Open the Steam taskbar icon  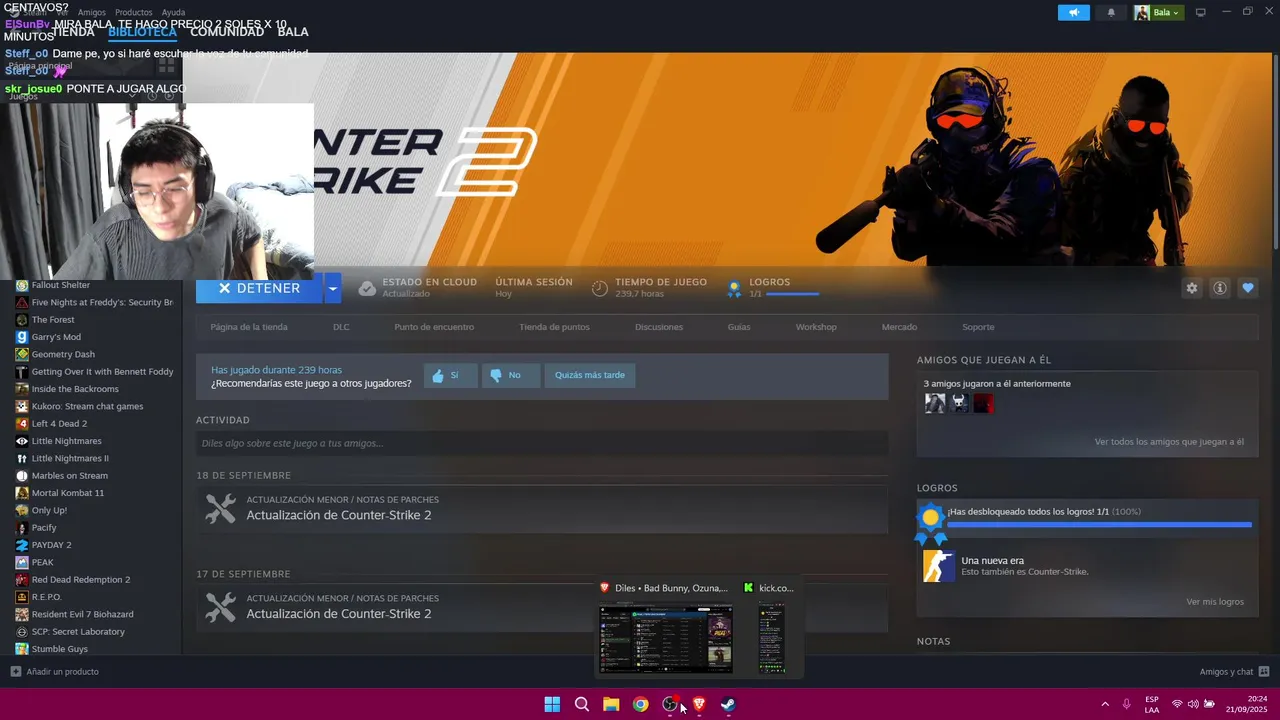728,704
